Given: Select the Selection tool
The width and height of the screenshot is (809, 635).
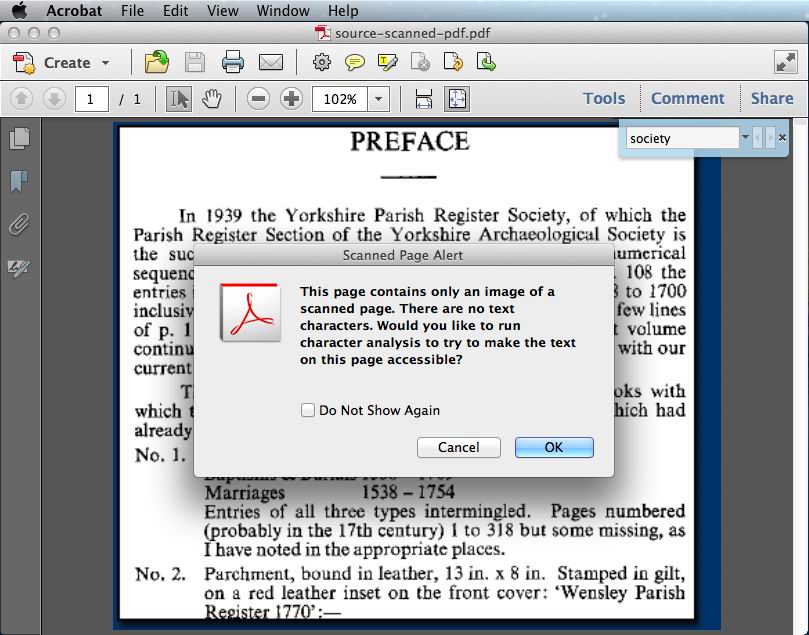Looking at the screenshot, I should pos(178,99).
